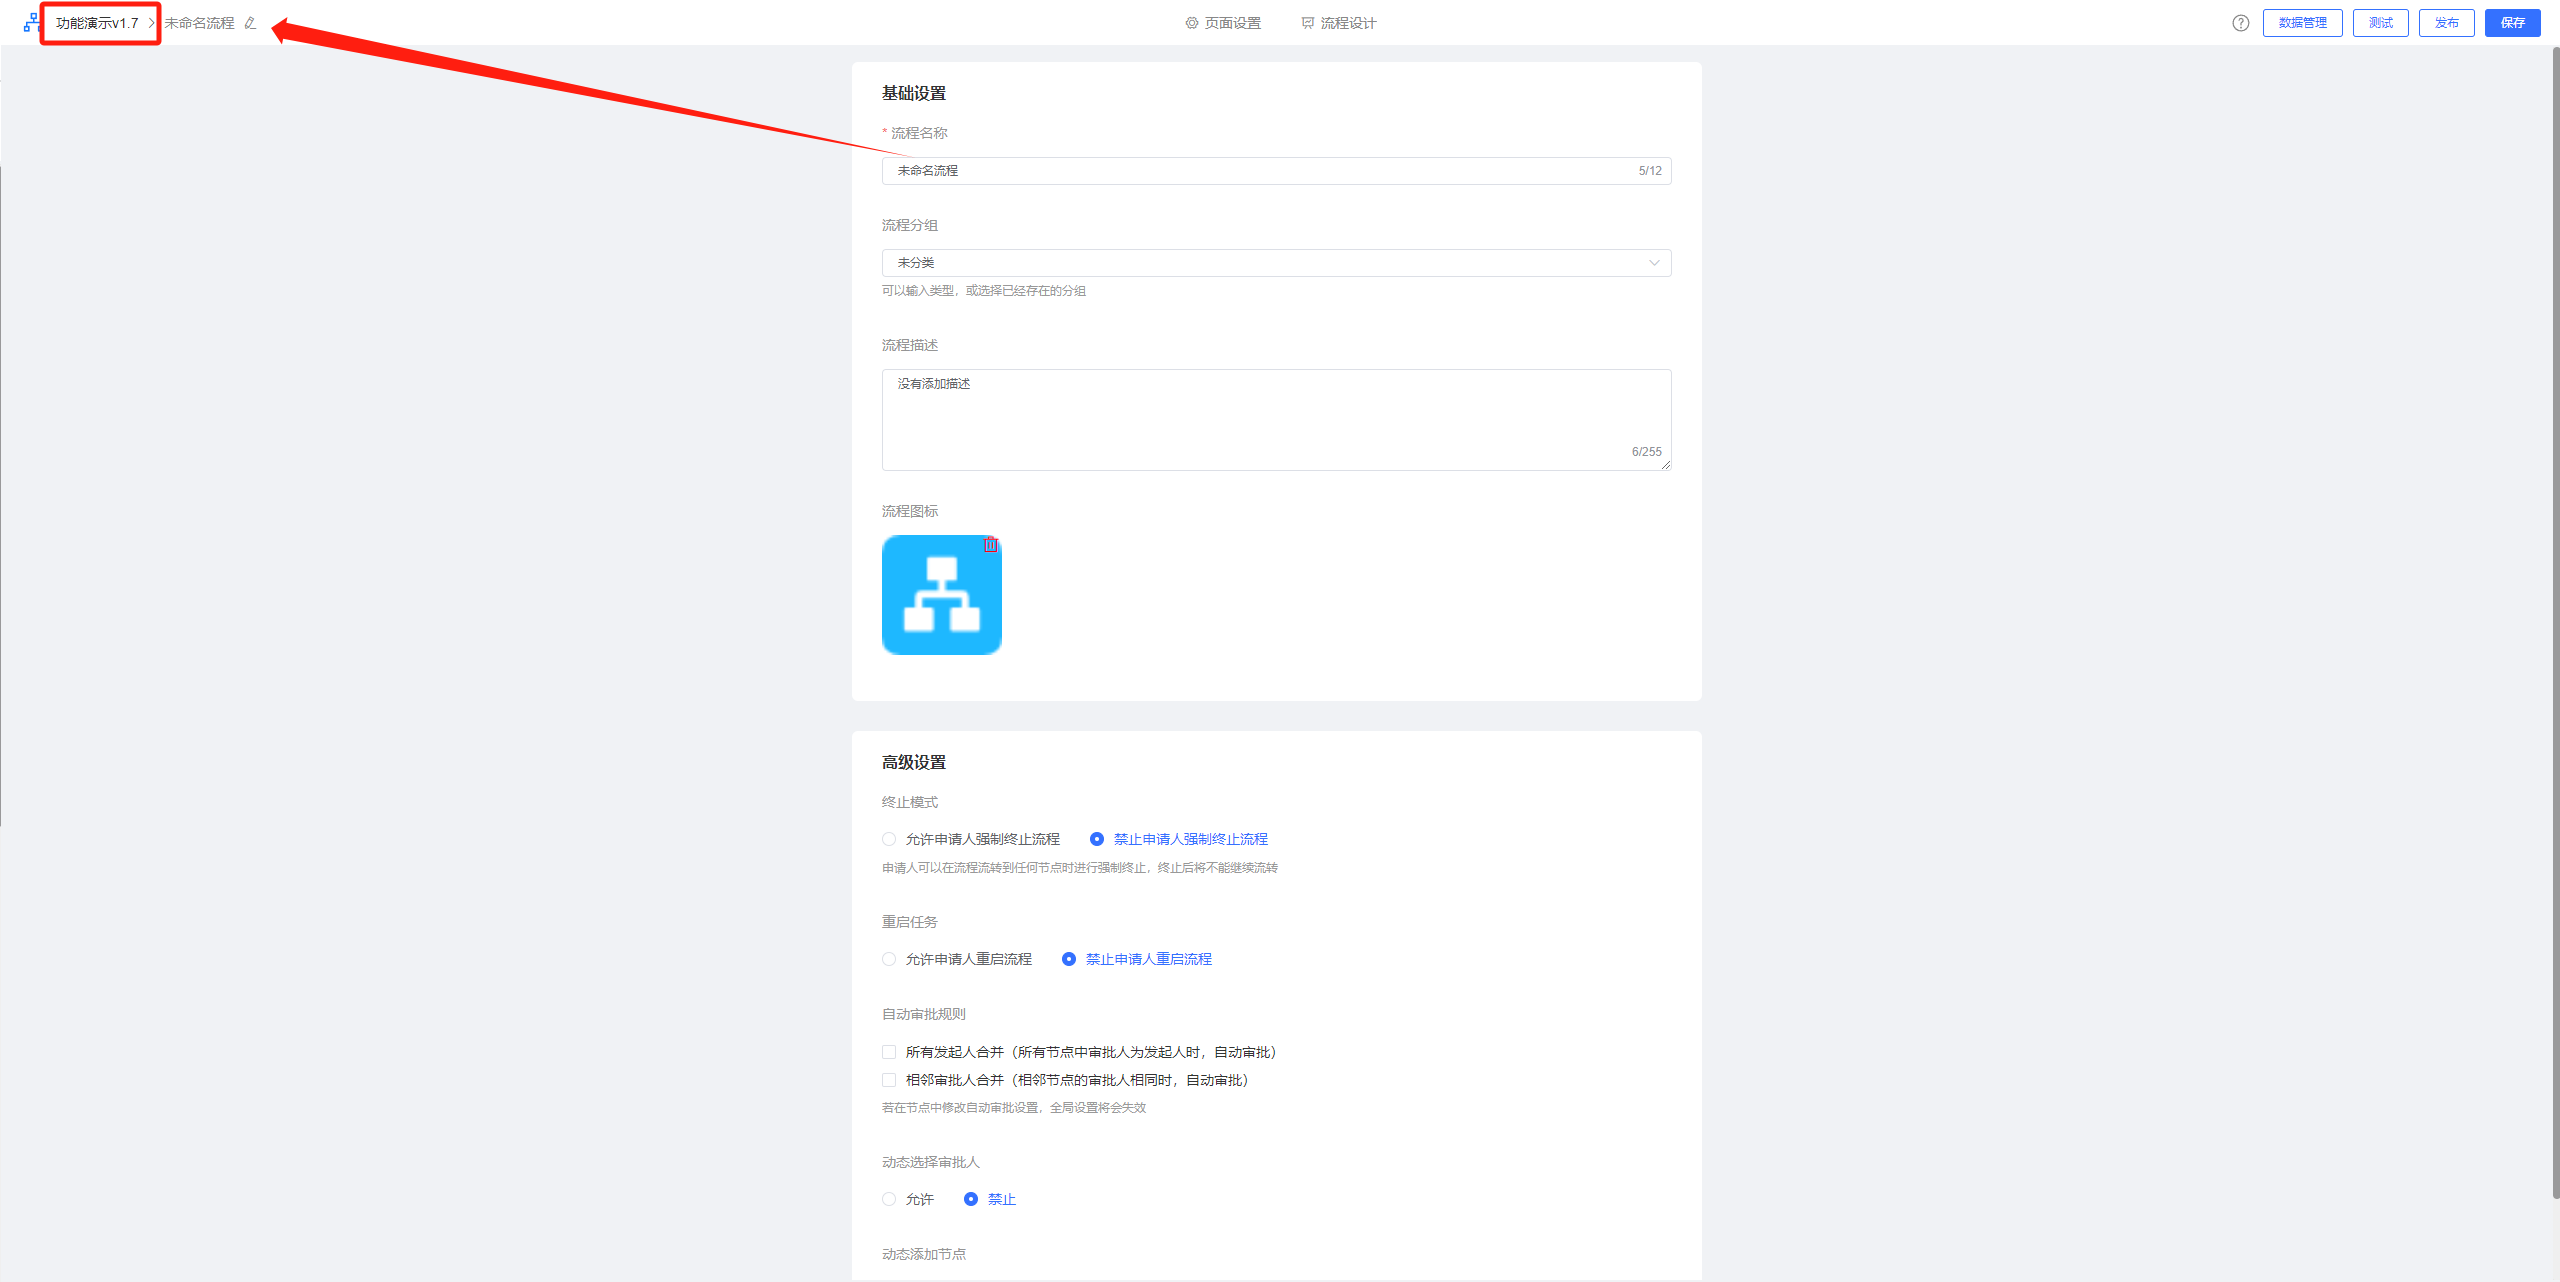Click into the 流程描述 text area
2560x1282 pixels.
[1276, 420]
